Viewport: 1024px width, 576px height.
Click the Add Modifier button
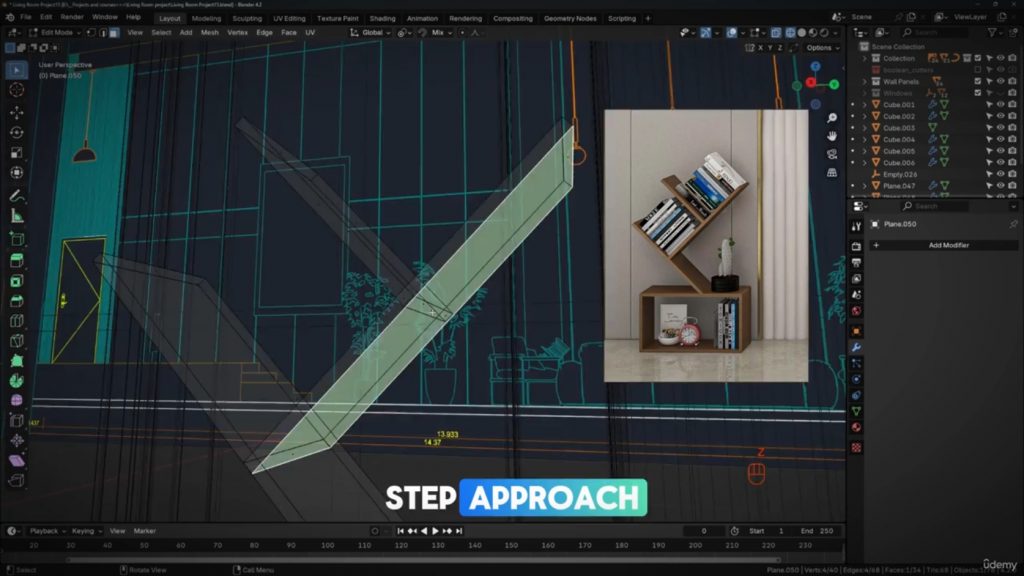point(944,245)
